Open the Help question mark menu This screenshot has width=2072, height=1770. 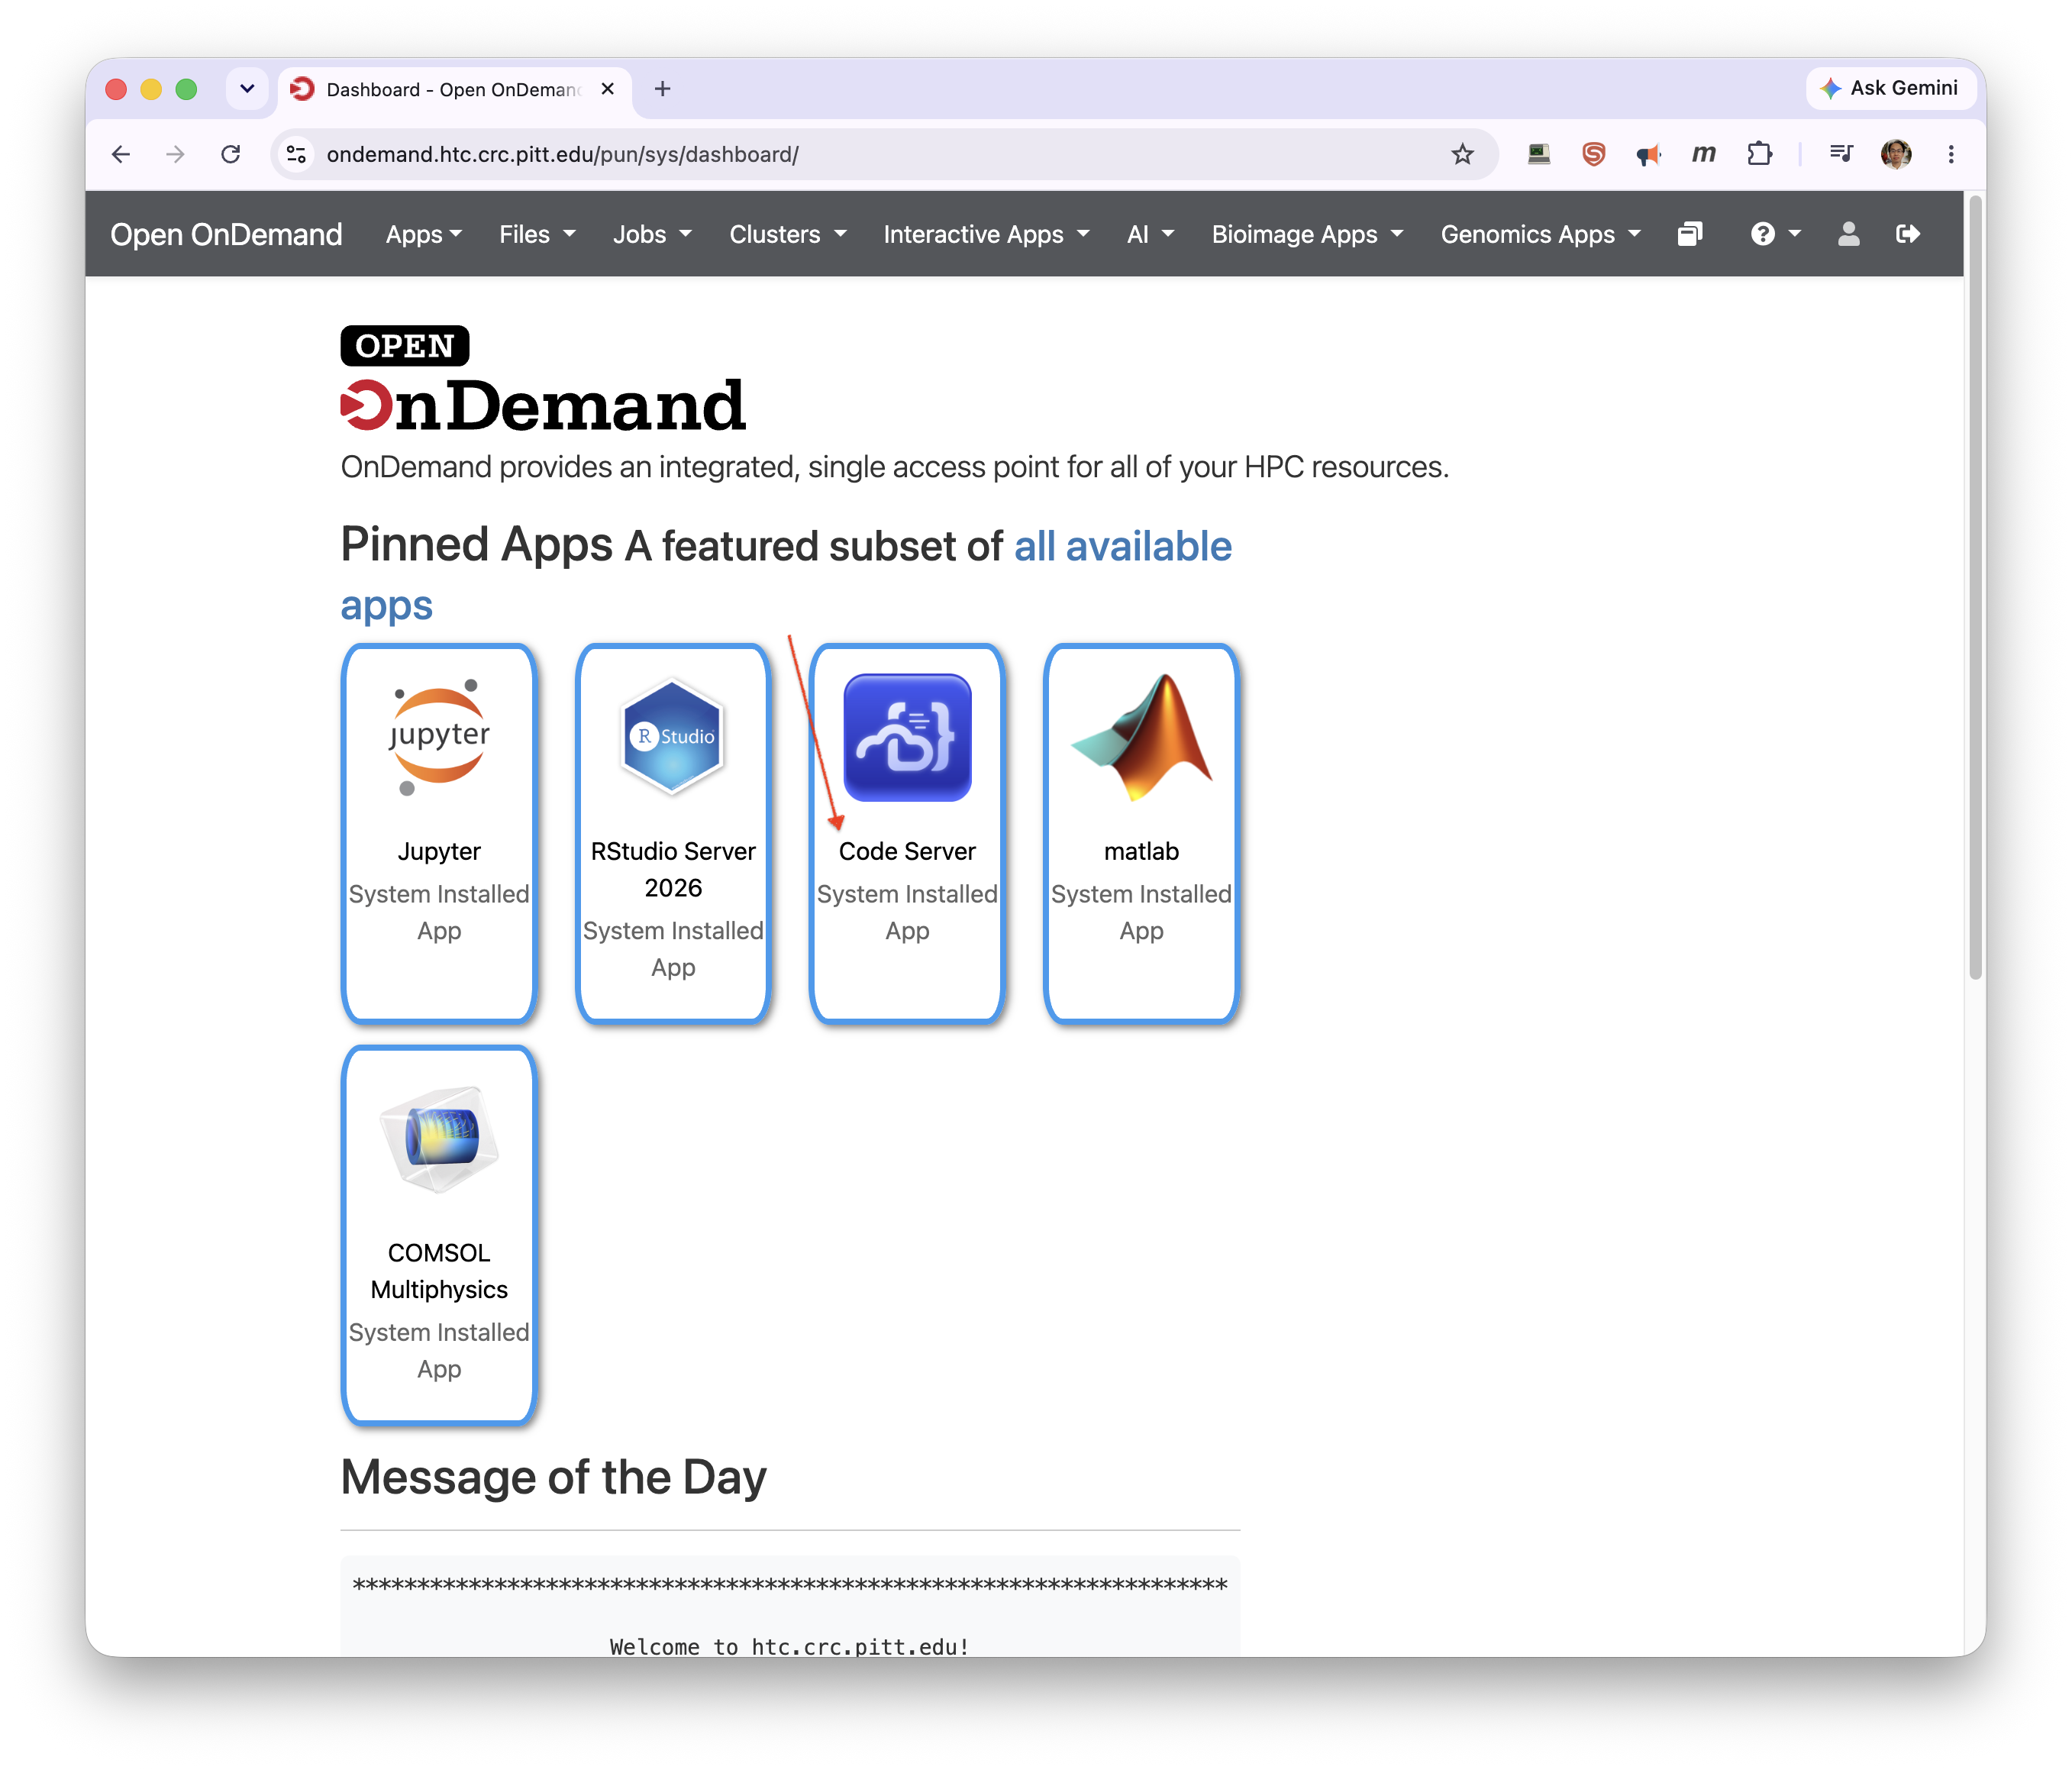tap(1775, 234)
